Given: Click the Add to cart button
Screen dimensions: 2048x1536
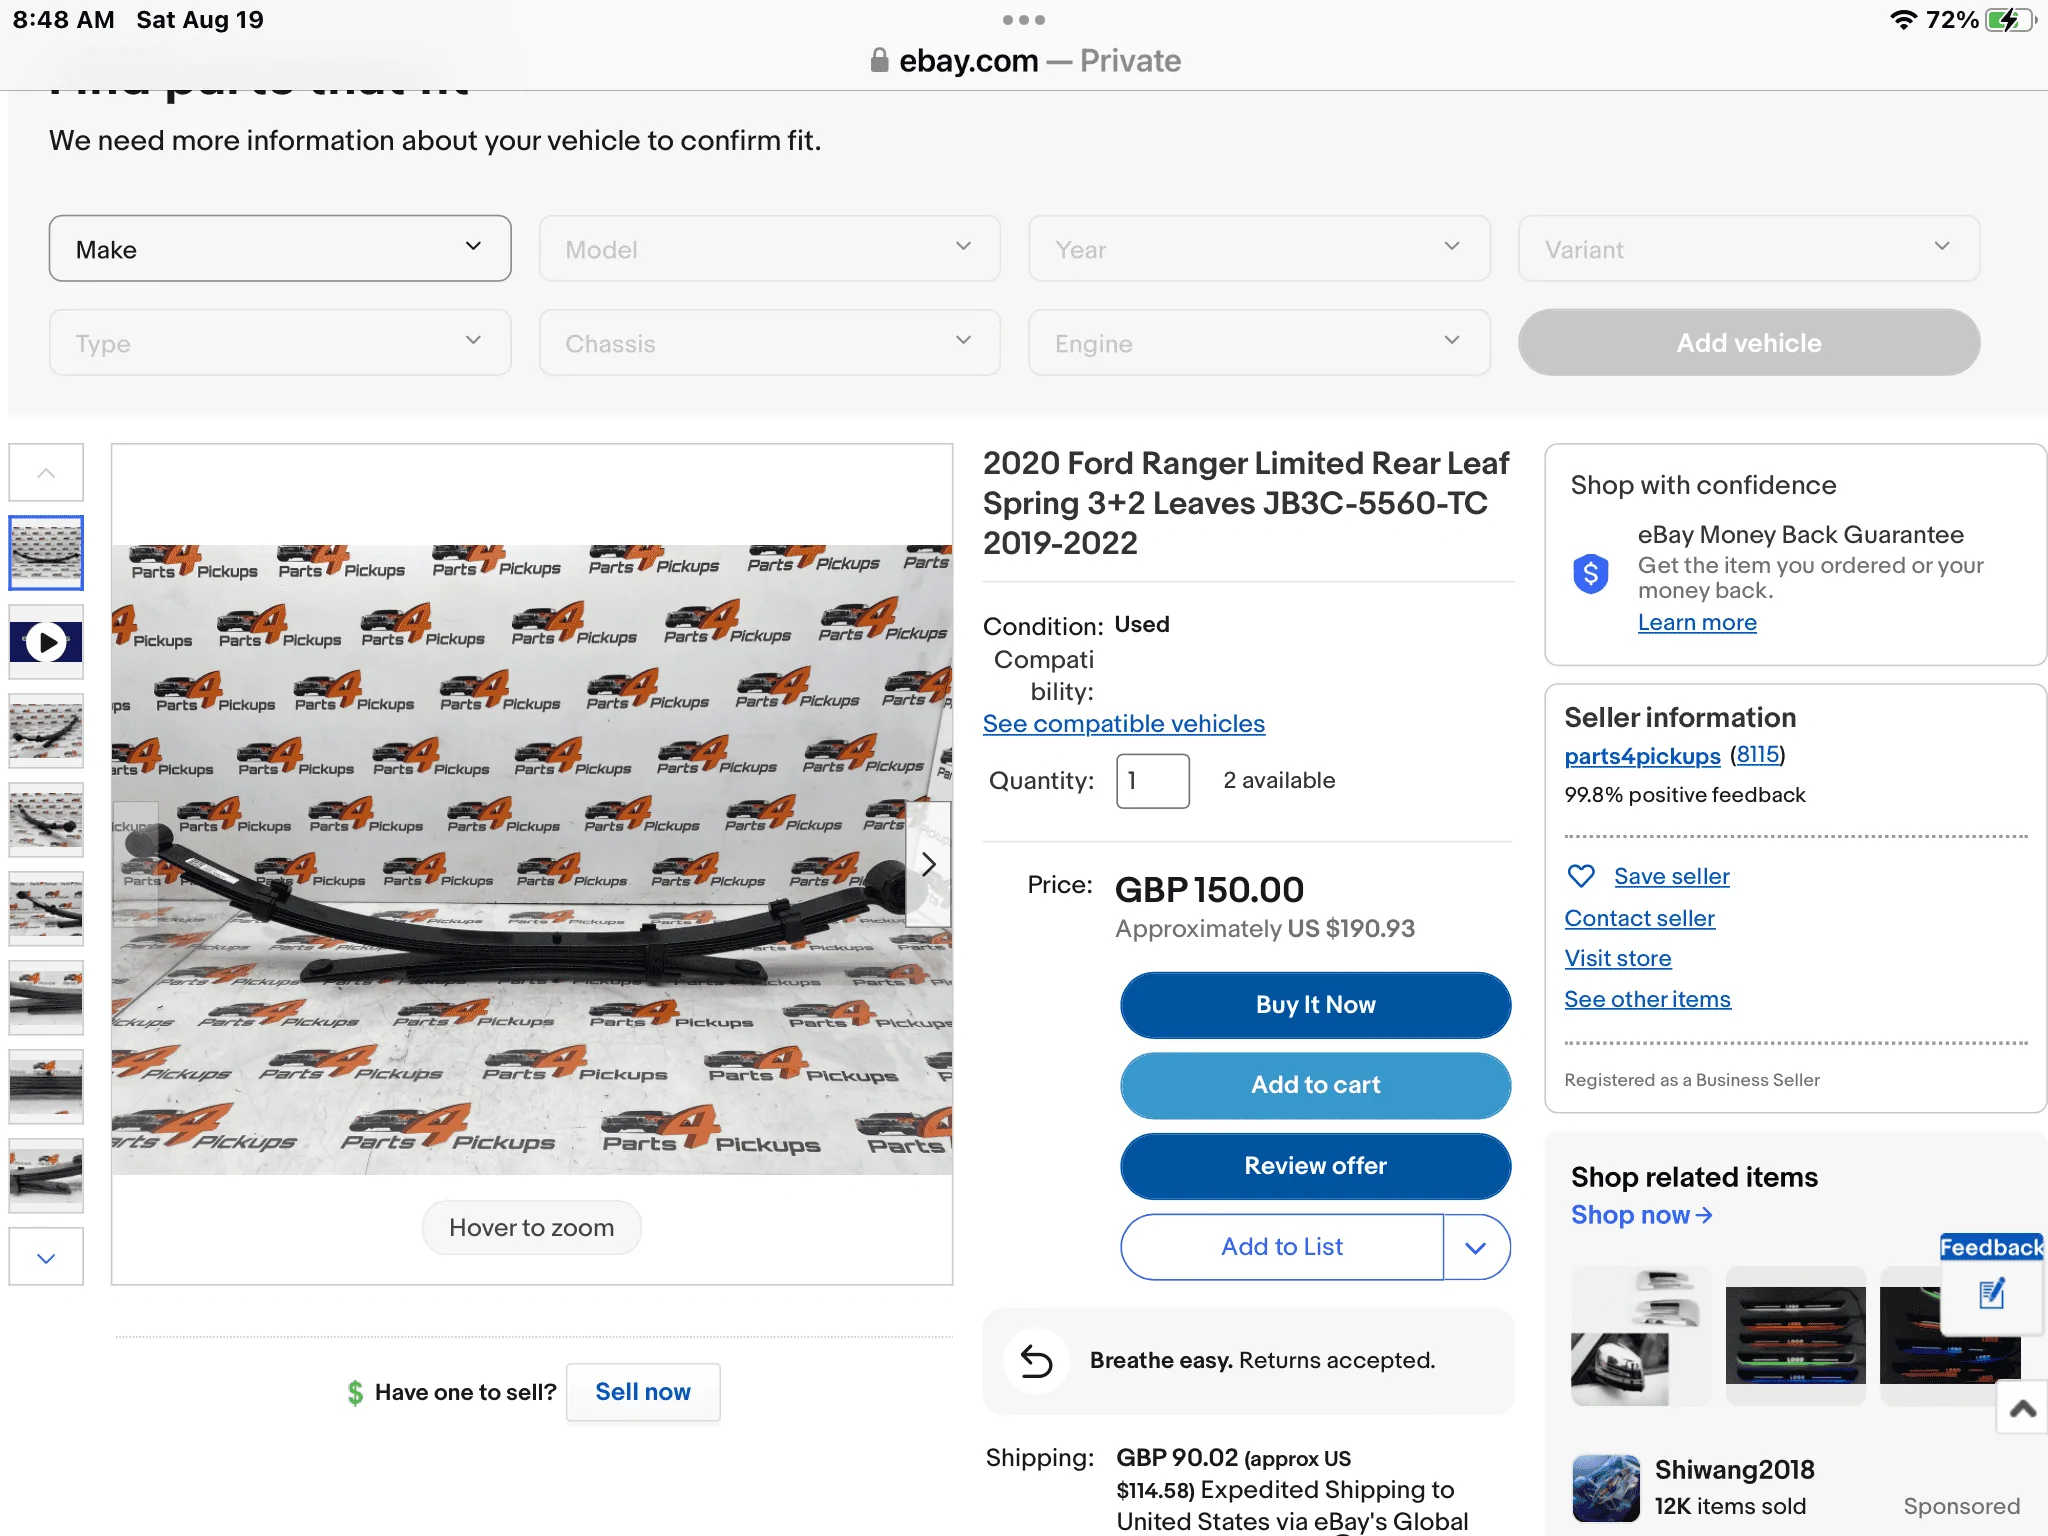Looking at the screenshot, I should 1315,1085.
